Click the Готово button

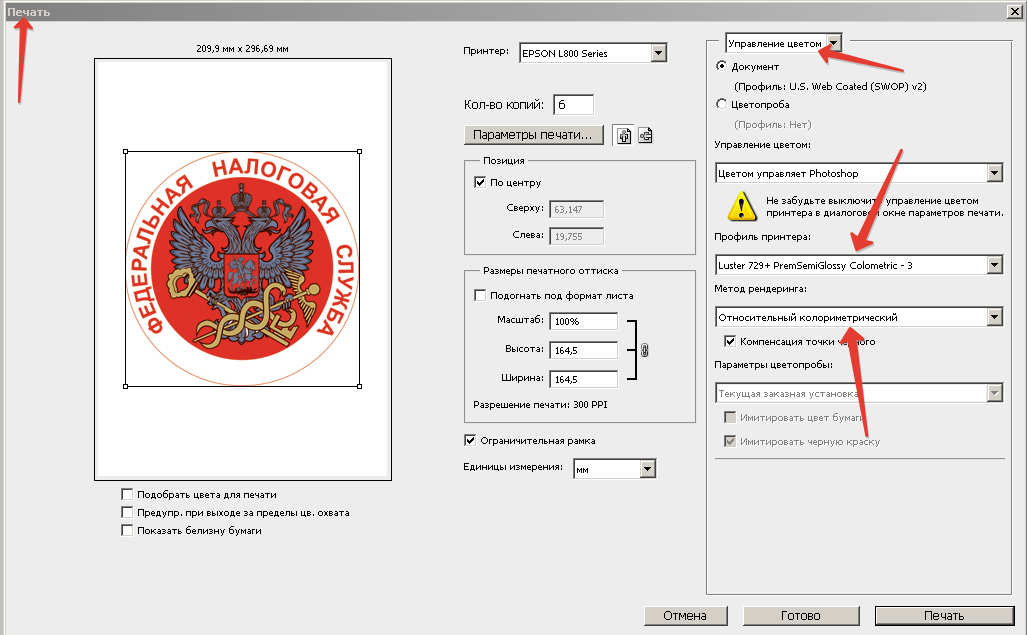[800, 616]
